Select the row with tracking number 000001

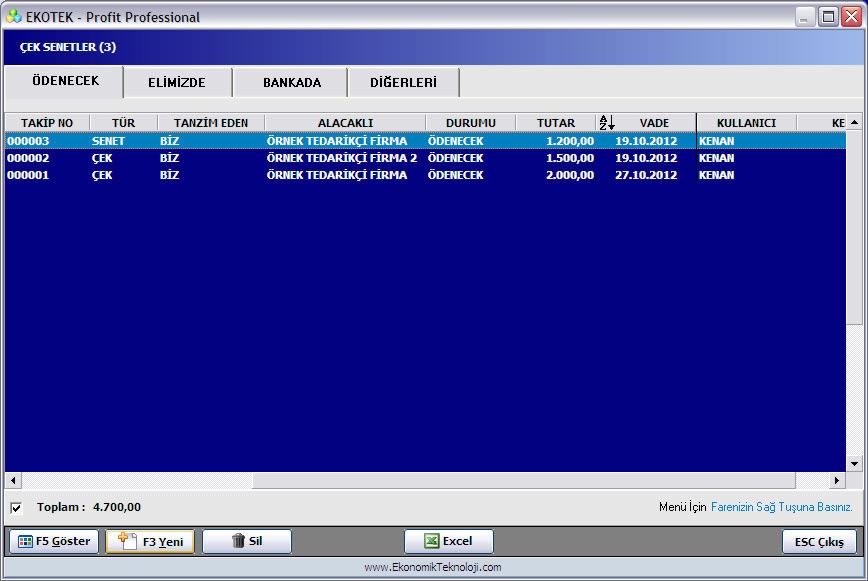[425, 175]
